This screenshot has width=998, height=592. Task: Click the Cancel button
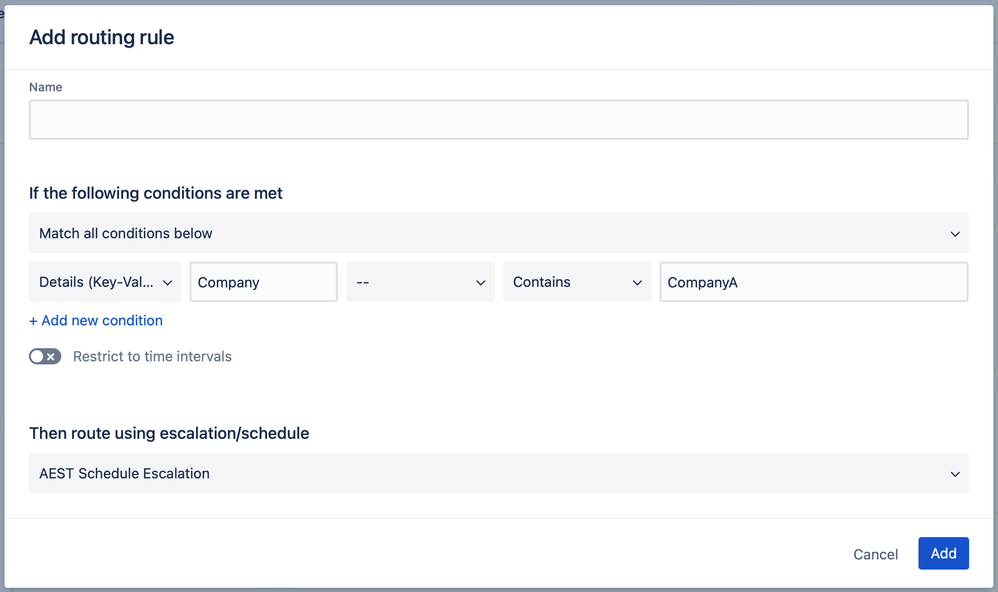(x=875, y=554)
